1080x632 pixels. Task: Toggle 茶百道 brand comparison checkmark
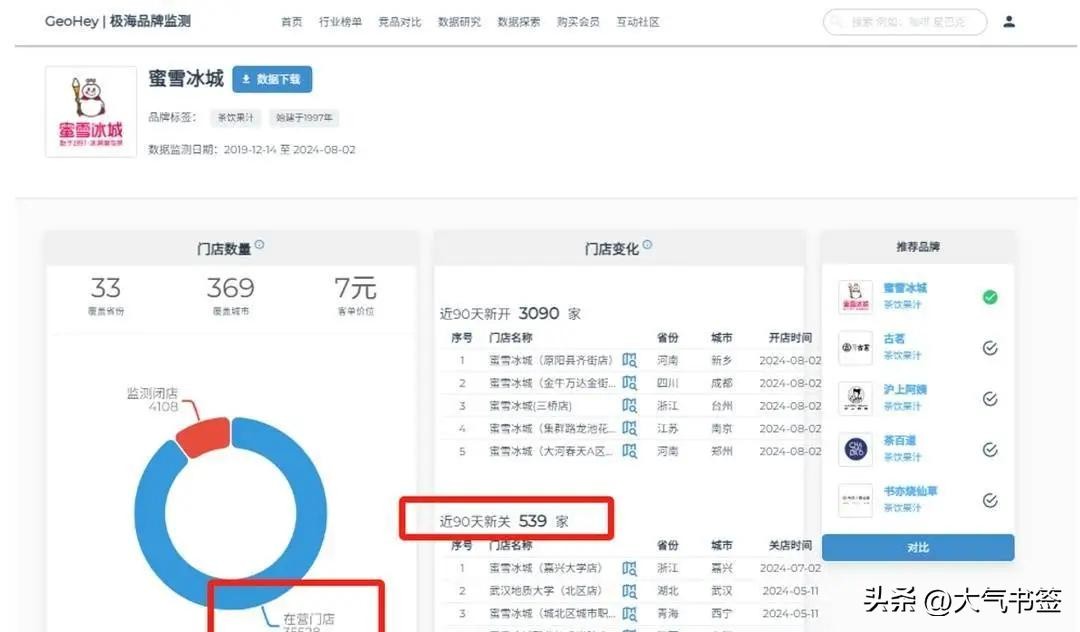989,450
